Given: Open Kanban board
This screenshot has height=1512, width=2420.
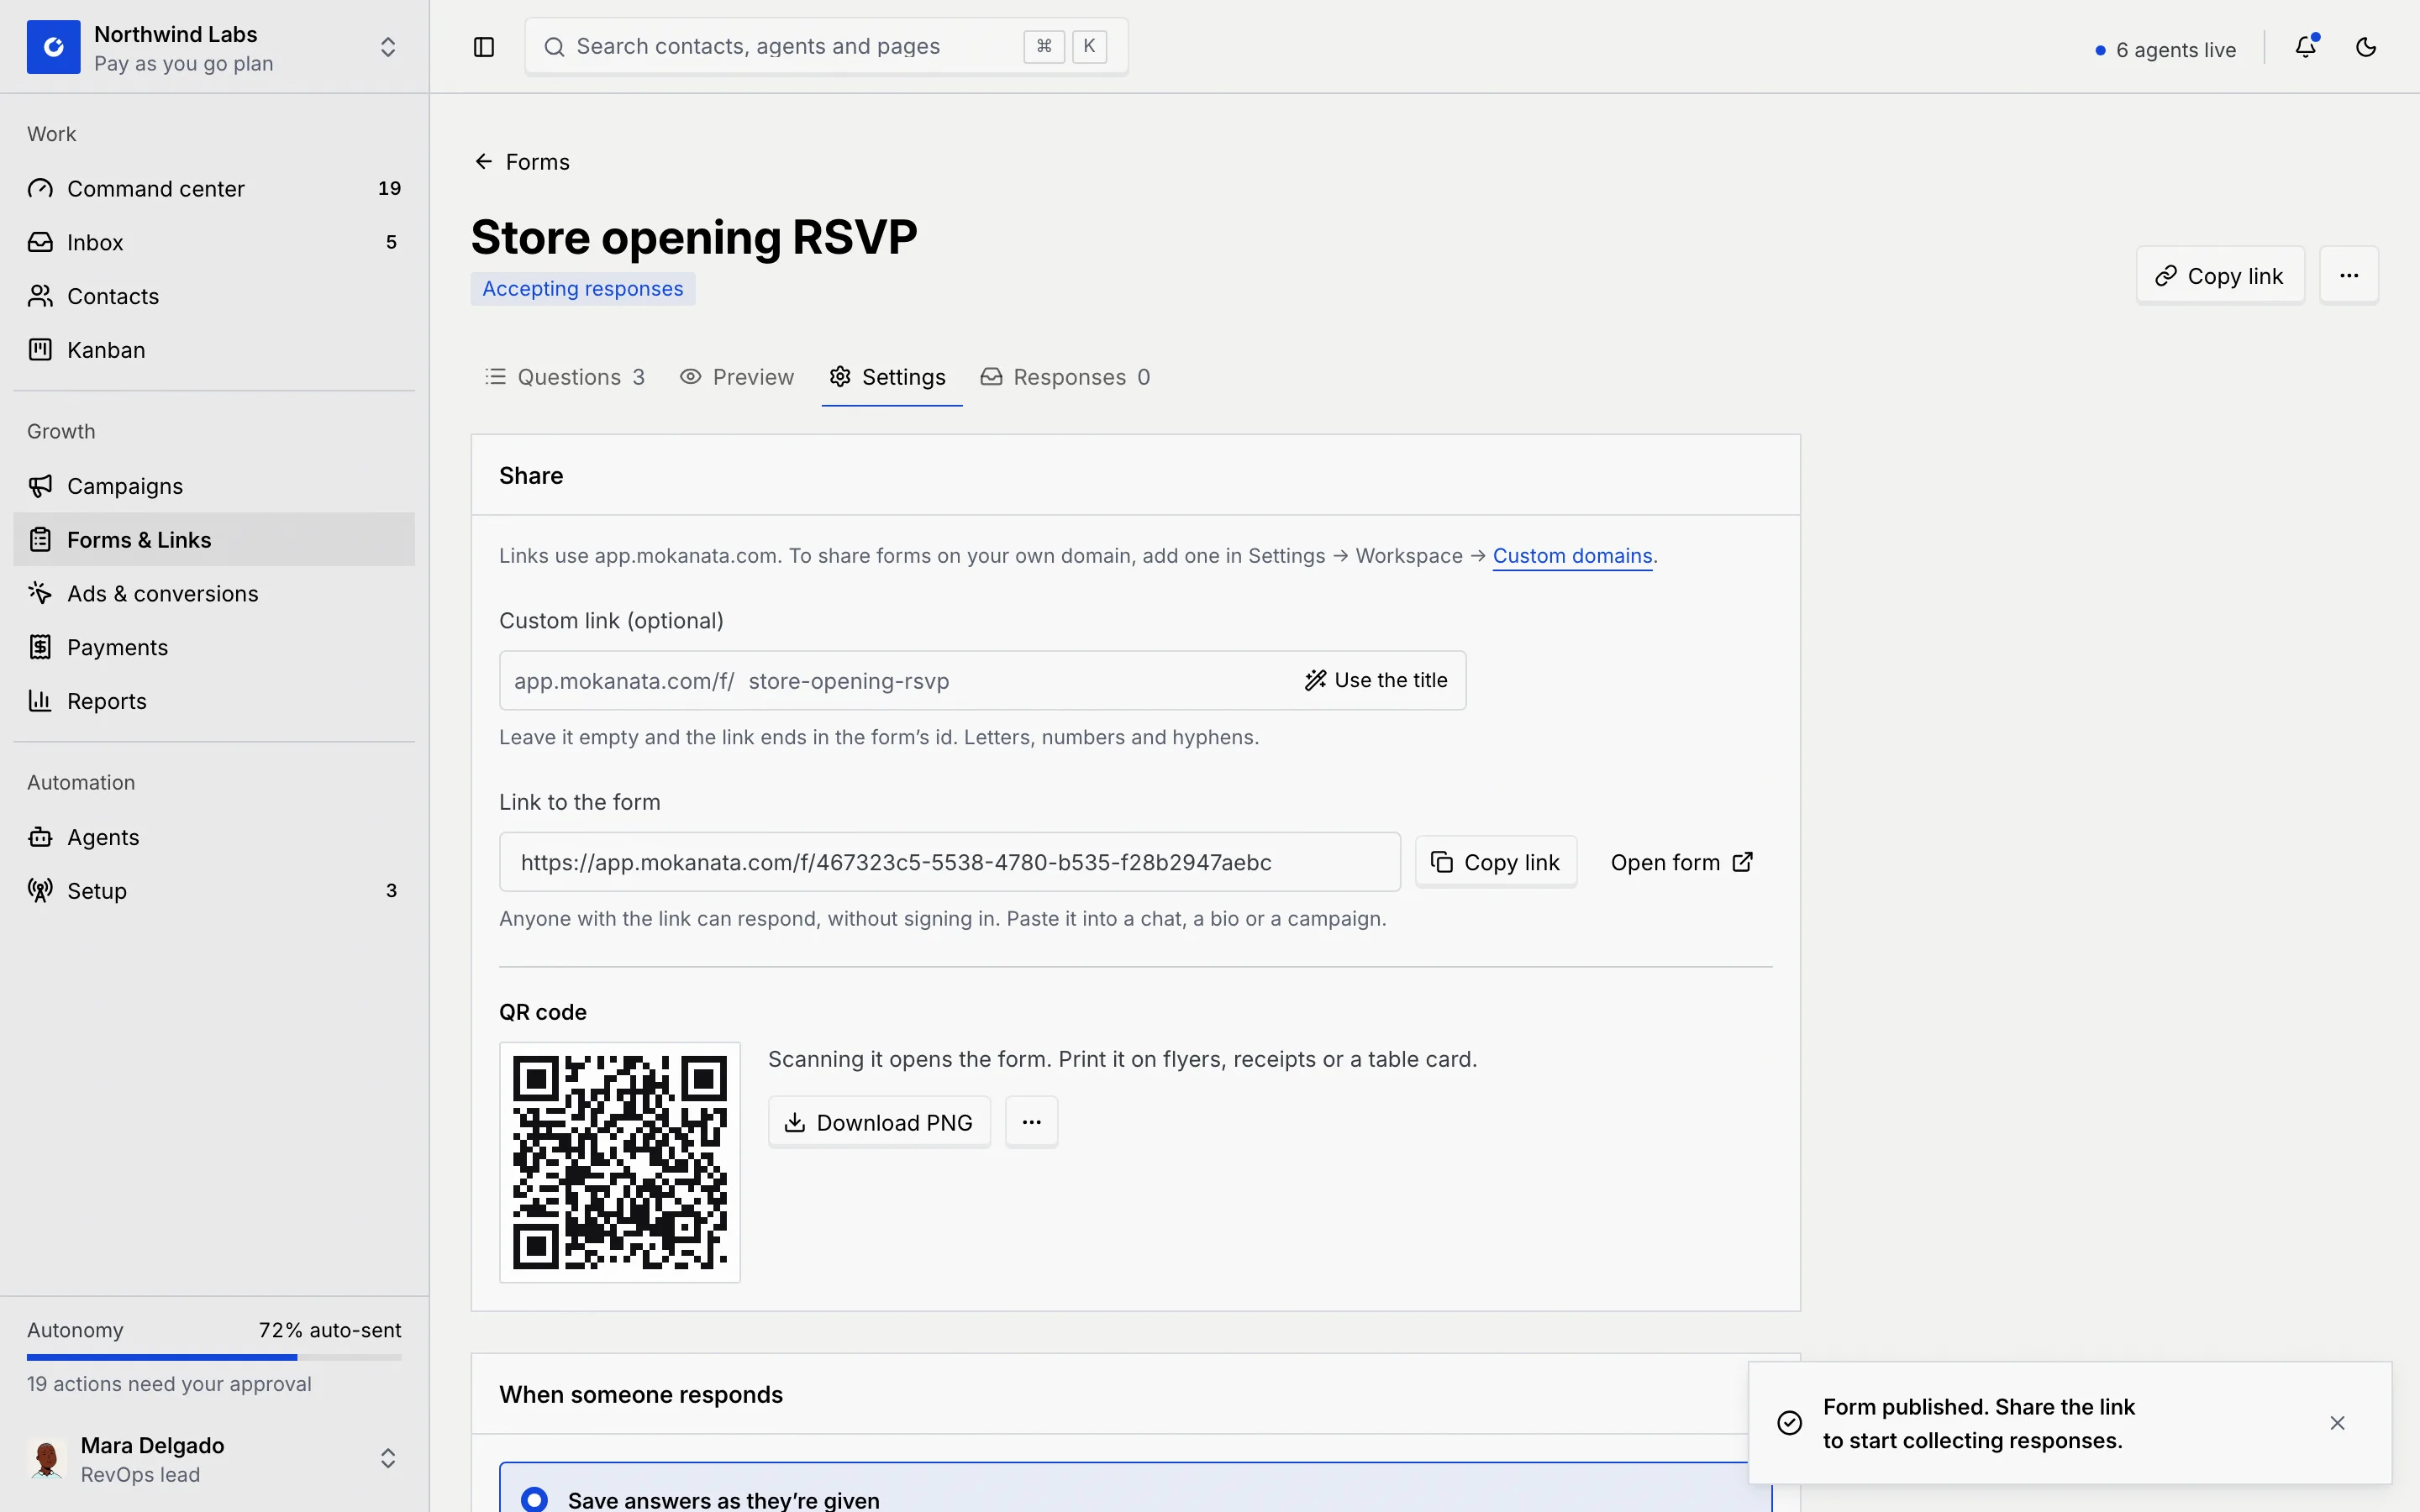Looking at the screenshot, I should point(214,350).
